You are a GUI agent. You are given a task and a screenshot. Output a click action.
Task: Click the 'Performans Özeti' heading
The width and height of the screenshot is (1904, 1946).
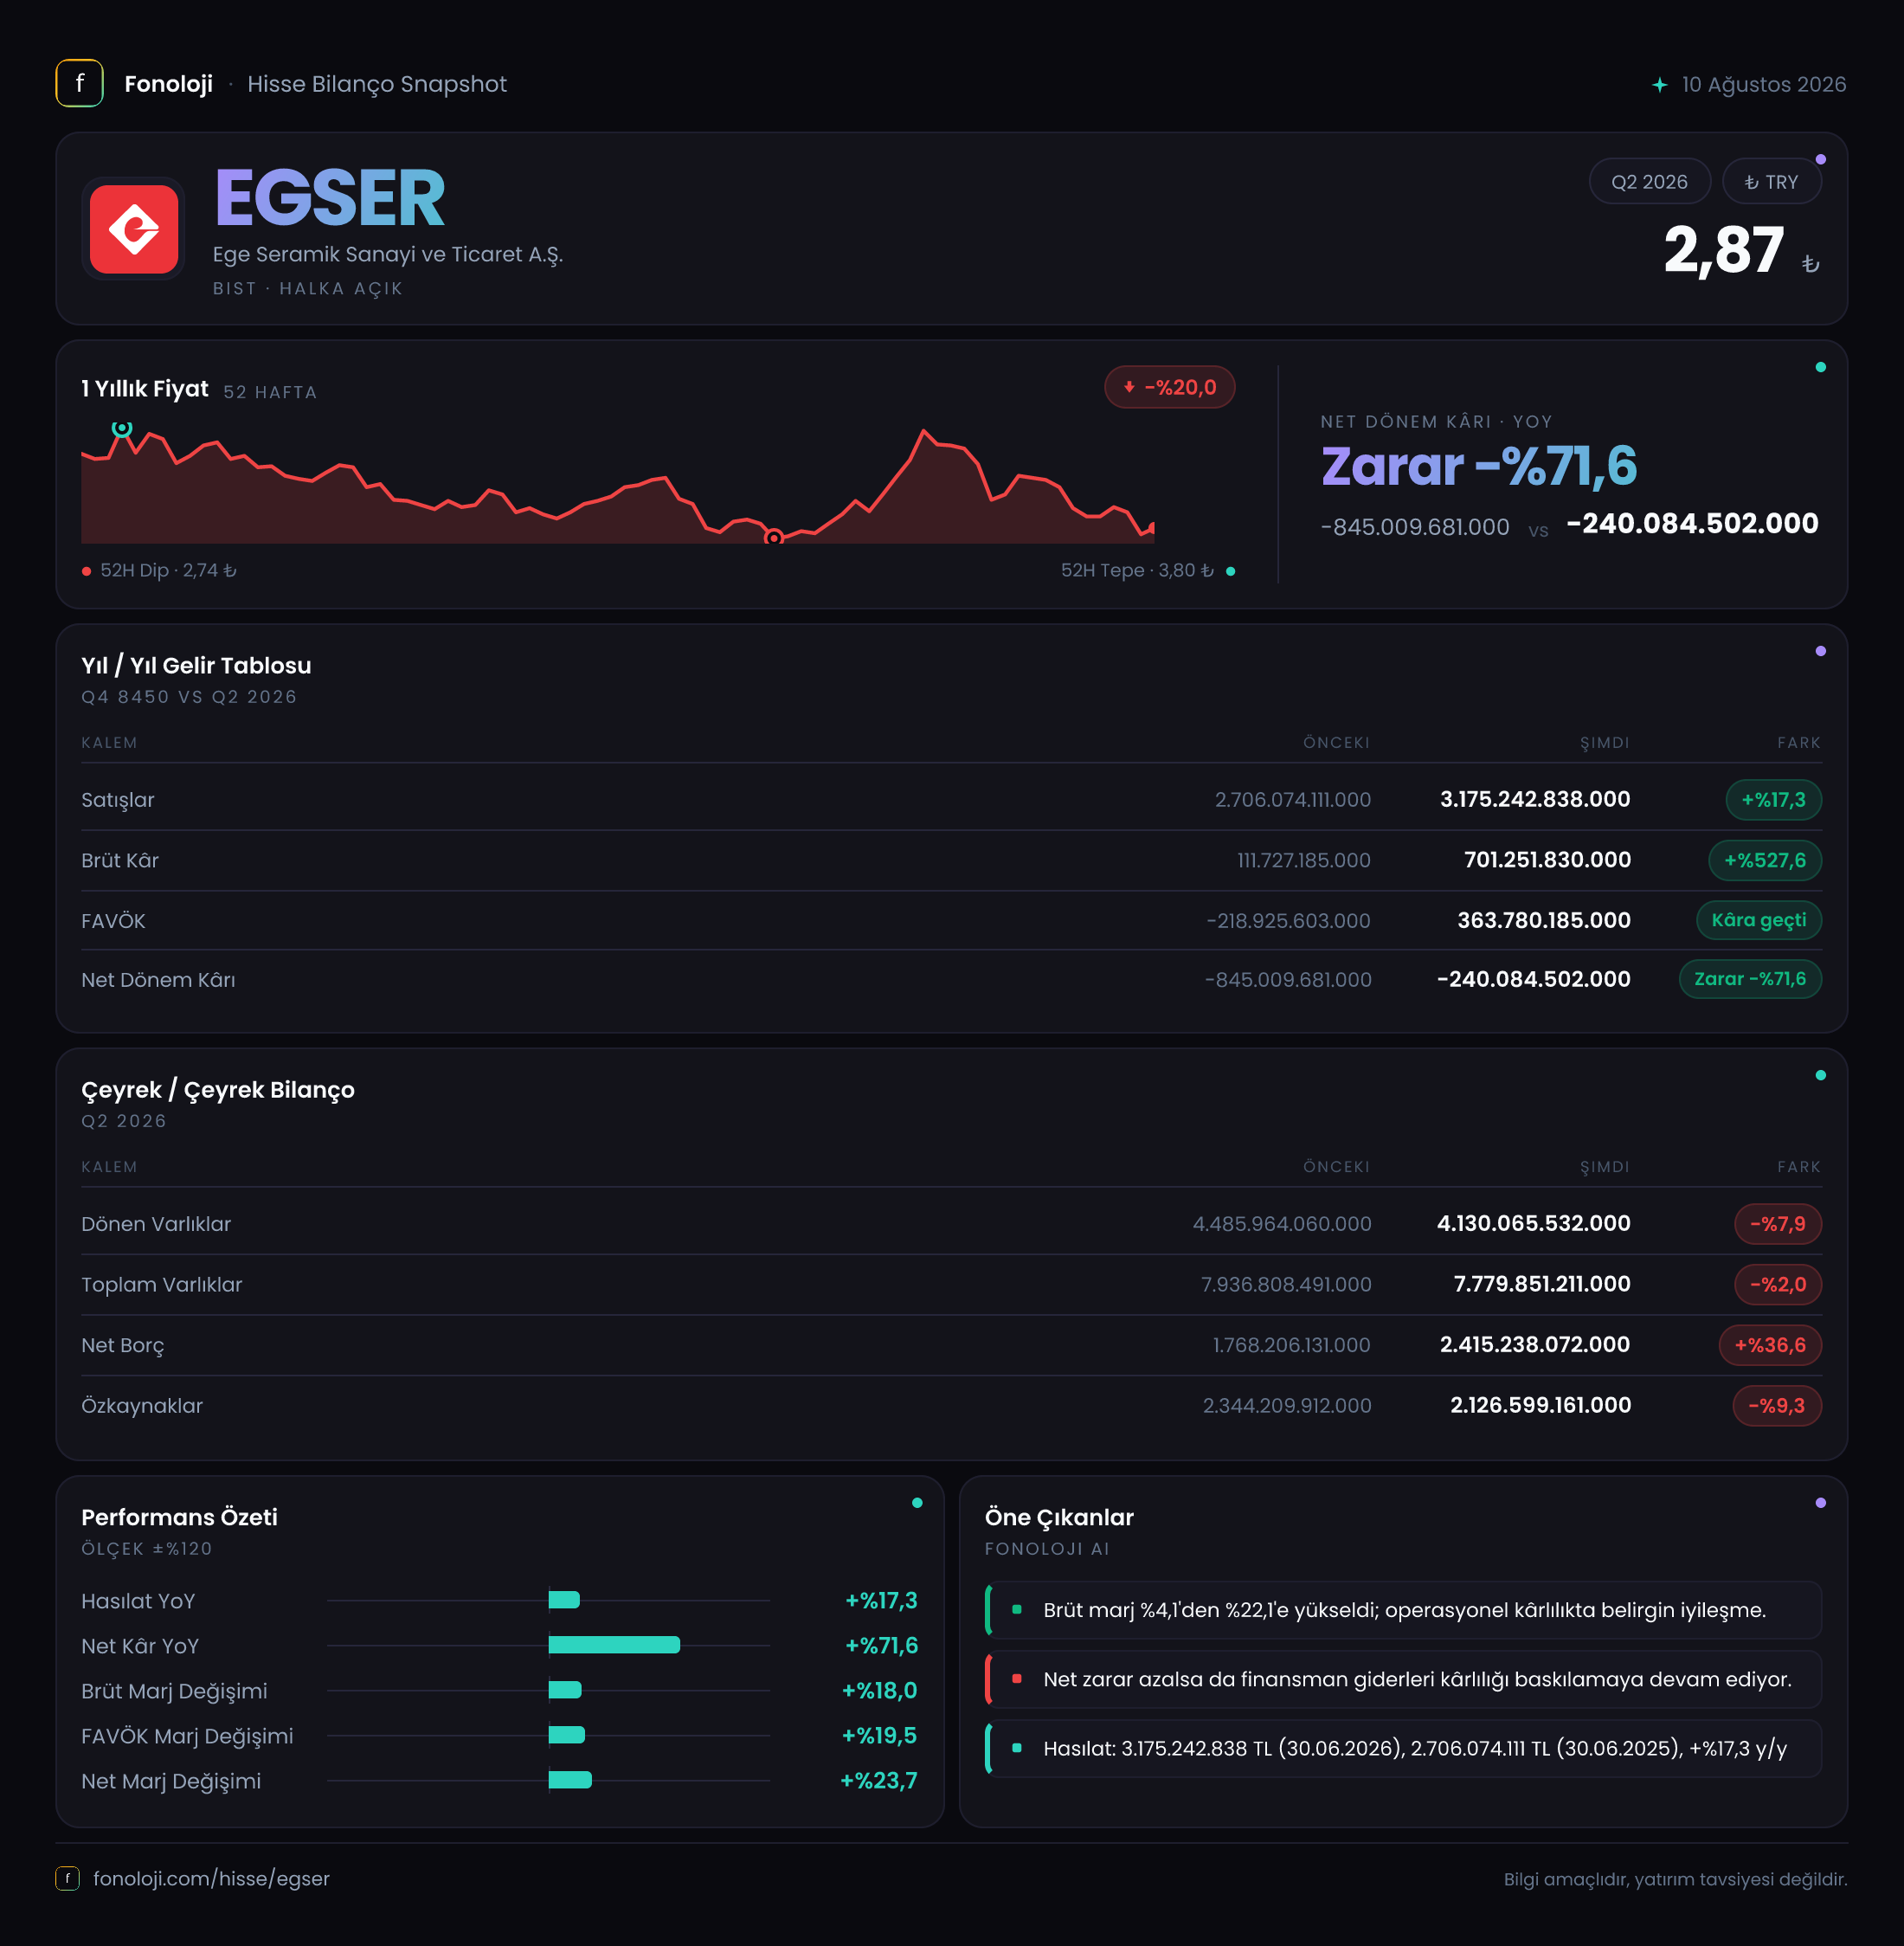click(x=179, y=1517)
